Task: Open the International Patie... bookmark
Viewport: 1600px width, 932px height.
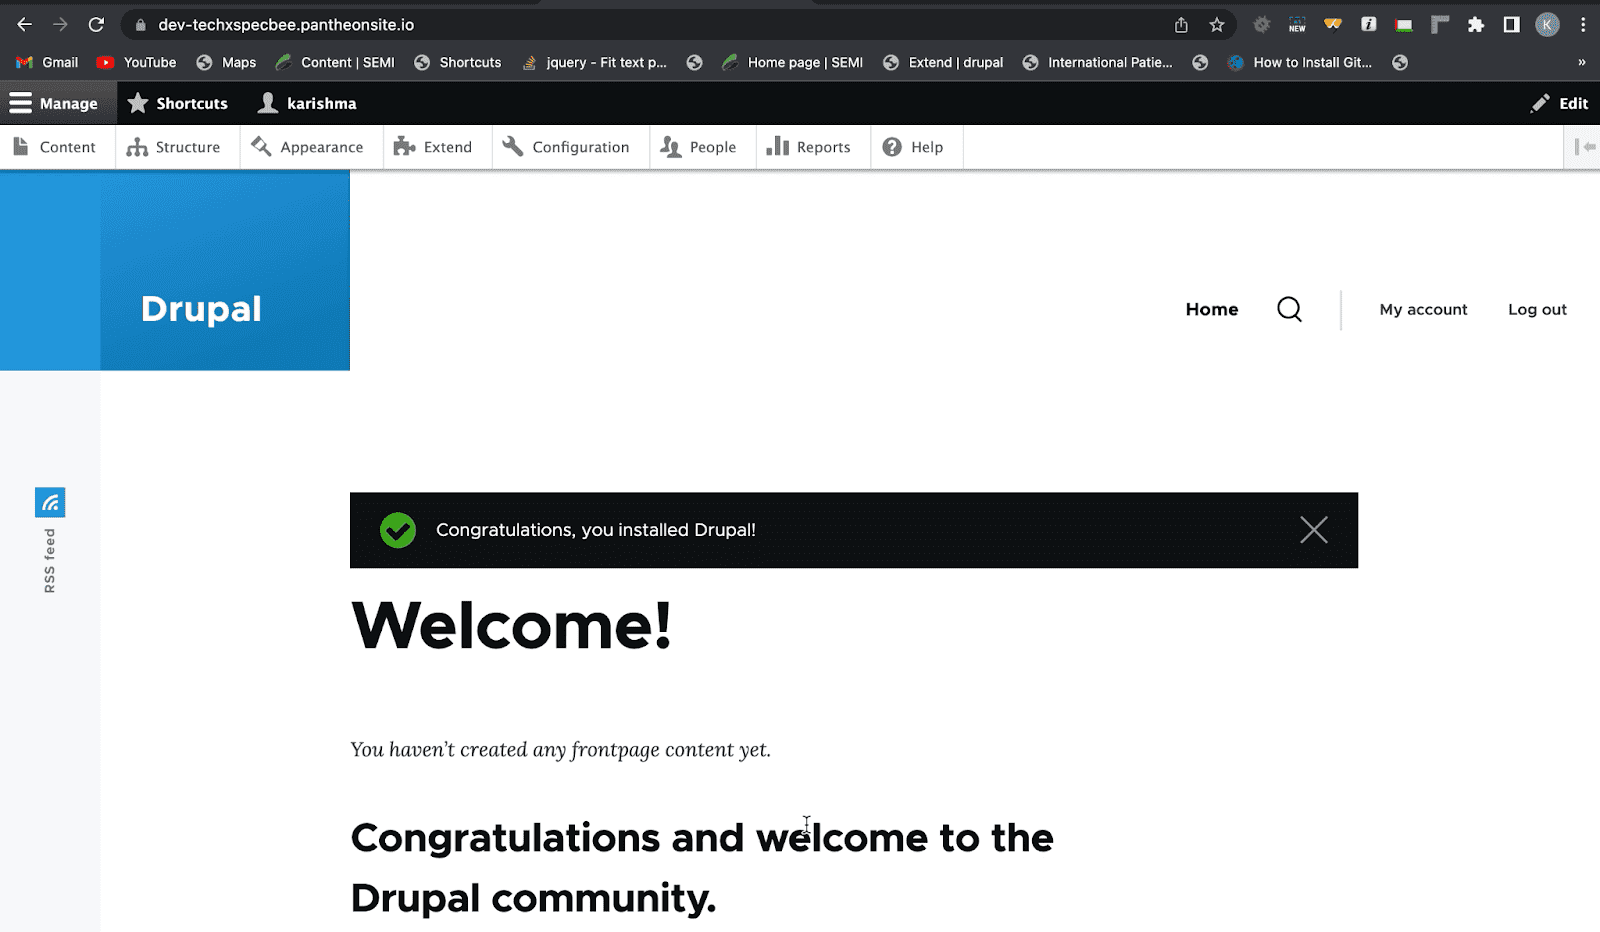Action: click(x=1097, y=62)
